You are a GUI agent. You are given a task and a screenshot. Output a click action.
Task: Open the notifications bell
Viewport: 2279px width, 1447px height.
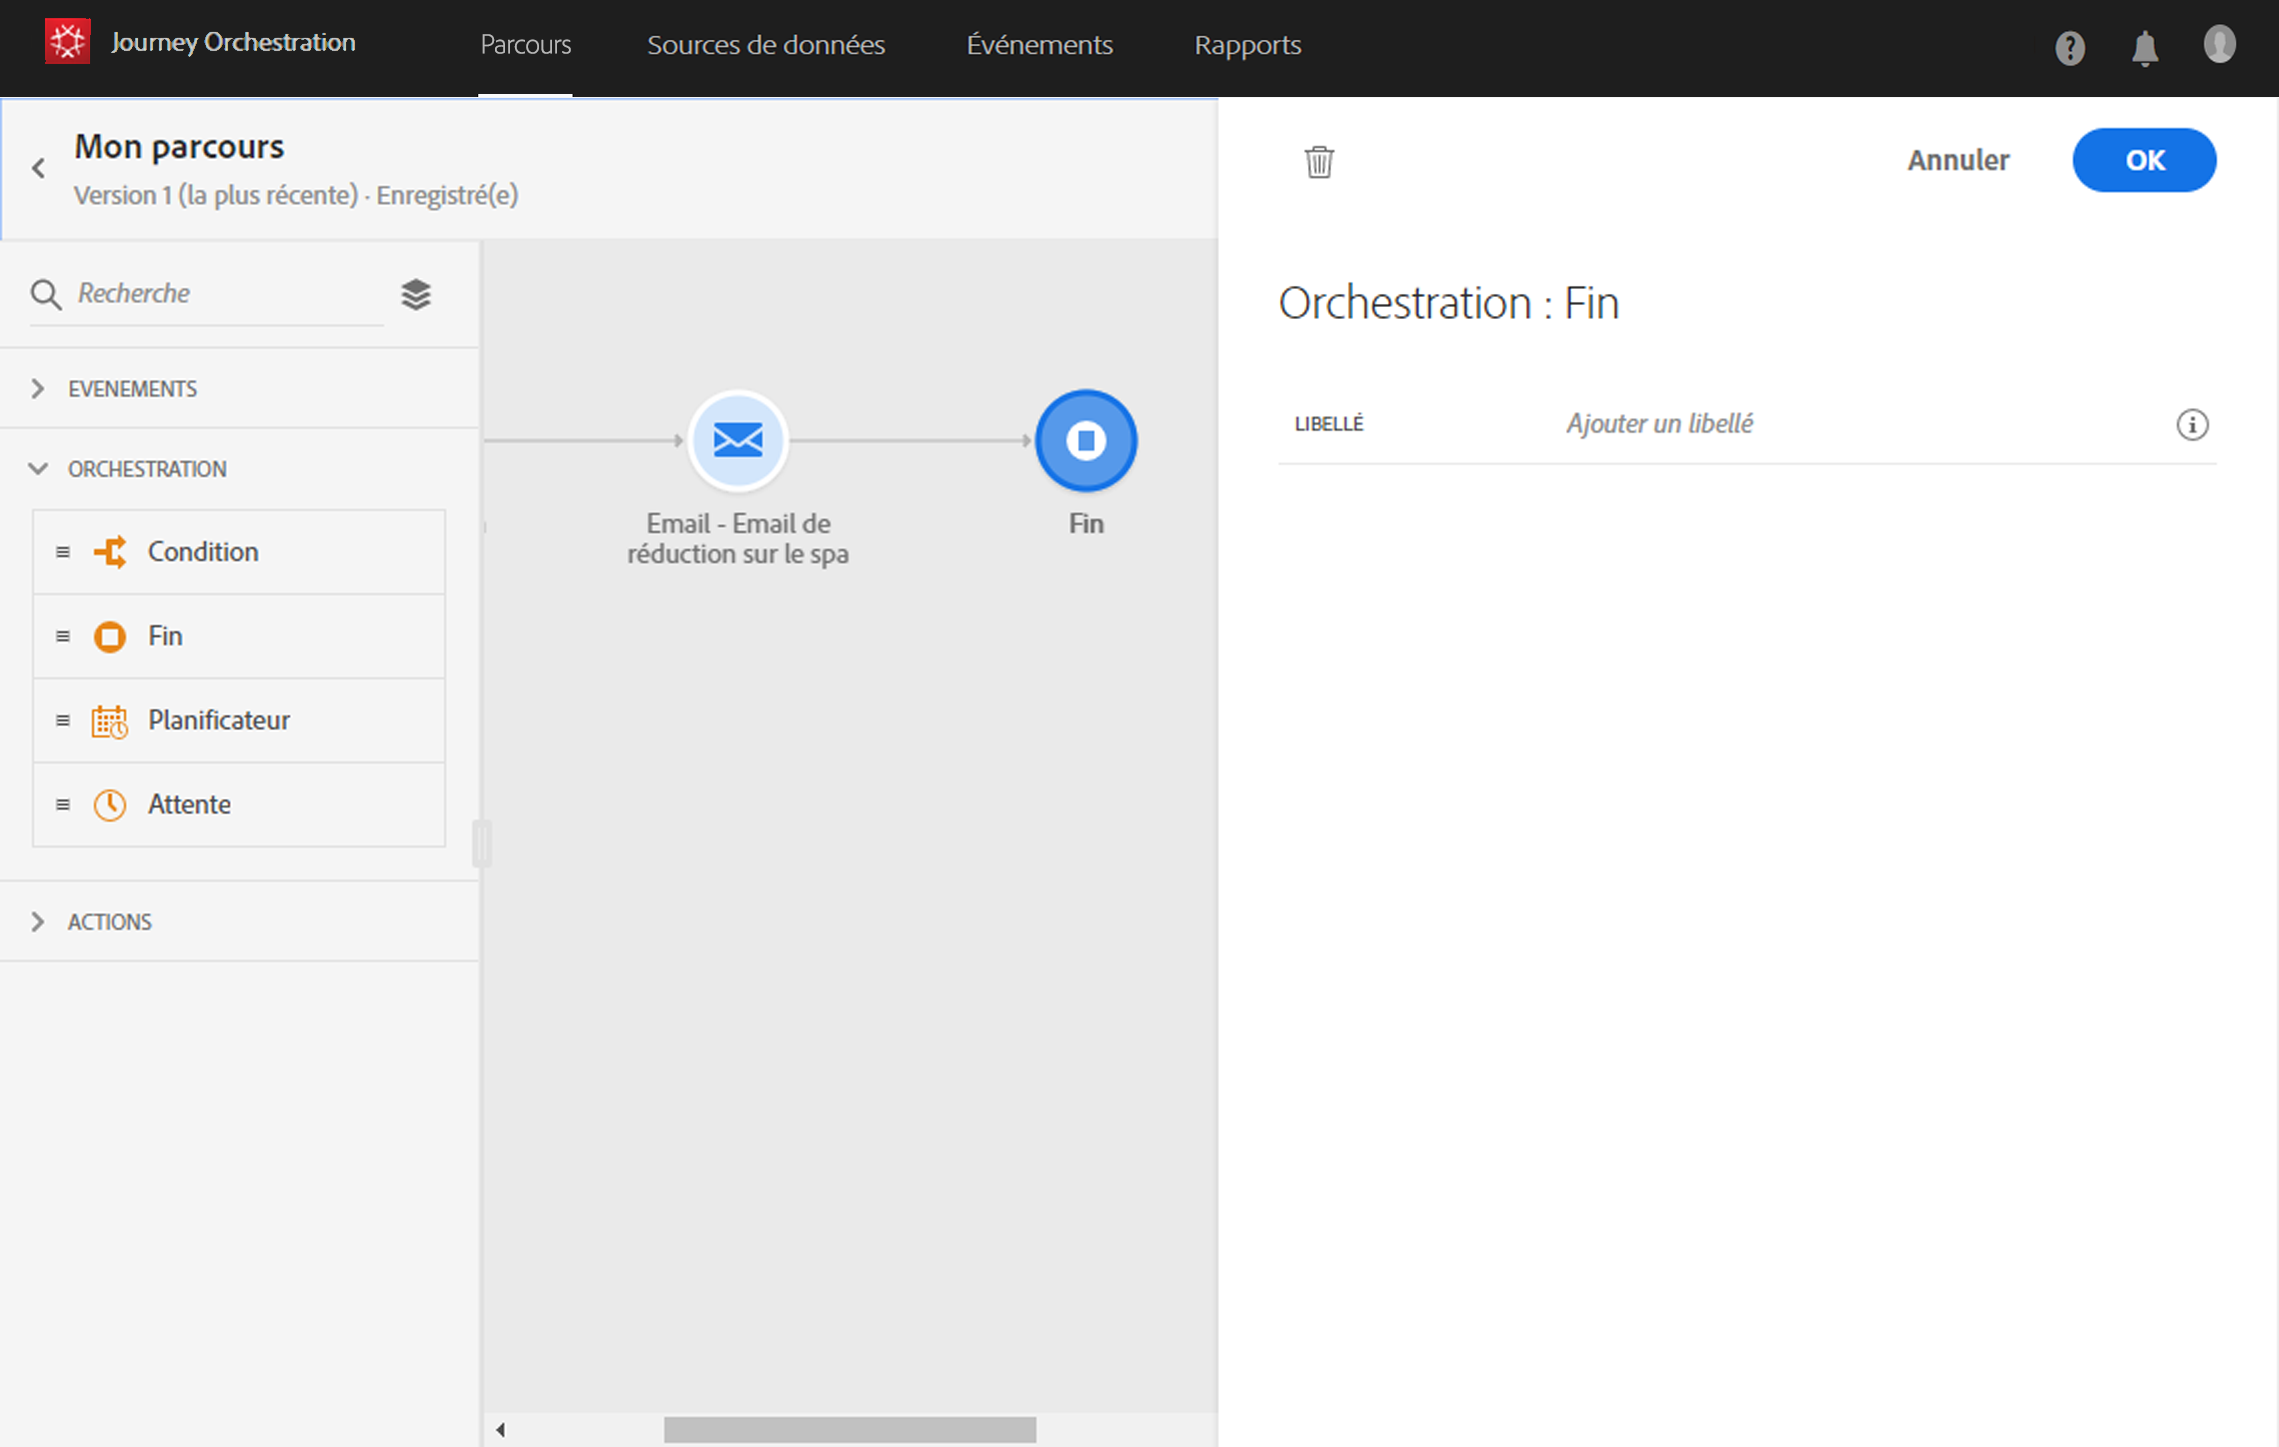(x=2144, y=47)
